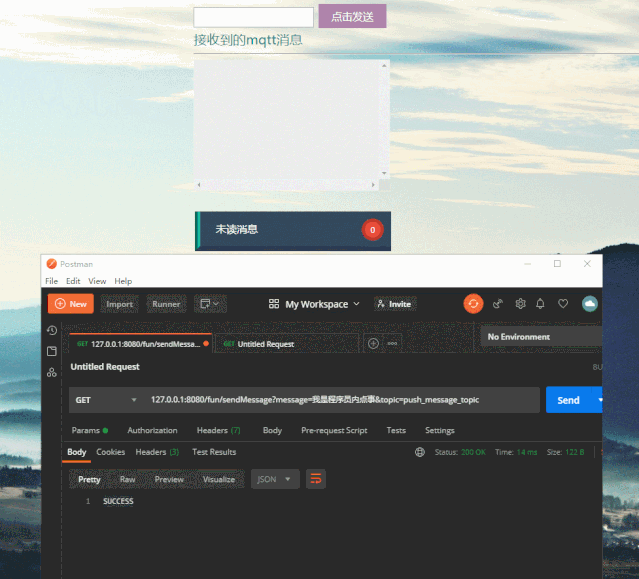Click the SUCCESS response text
The height and width of the screenshot is (579, 639).
(118, 501)
